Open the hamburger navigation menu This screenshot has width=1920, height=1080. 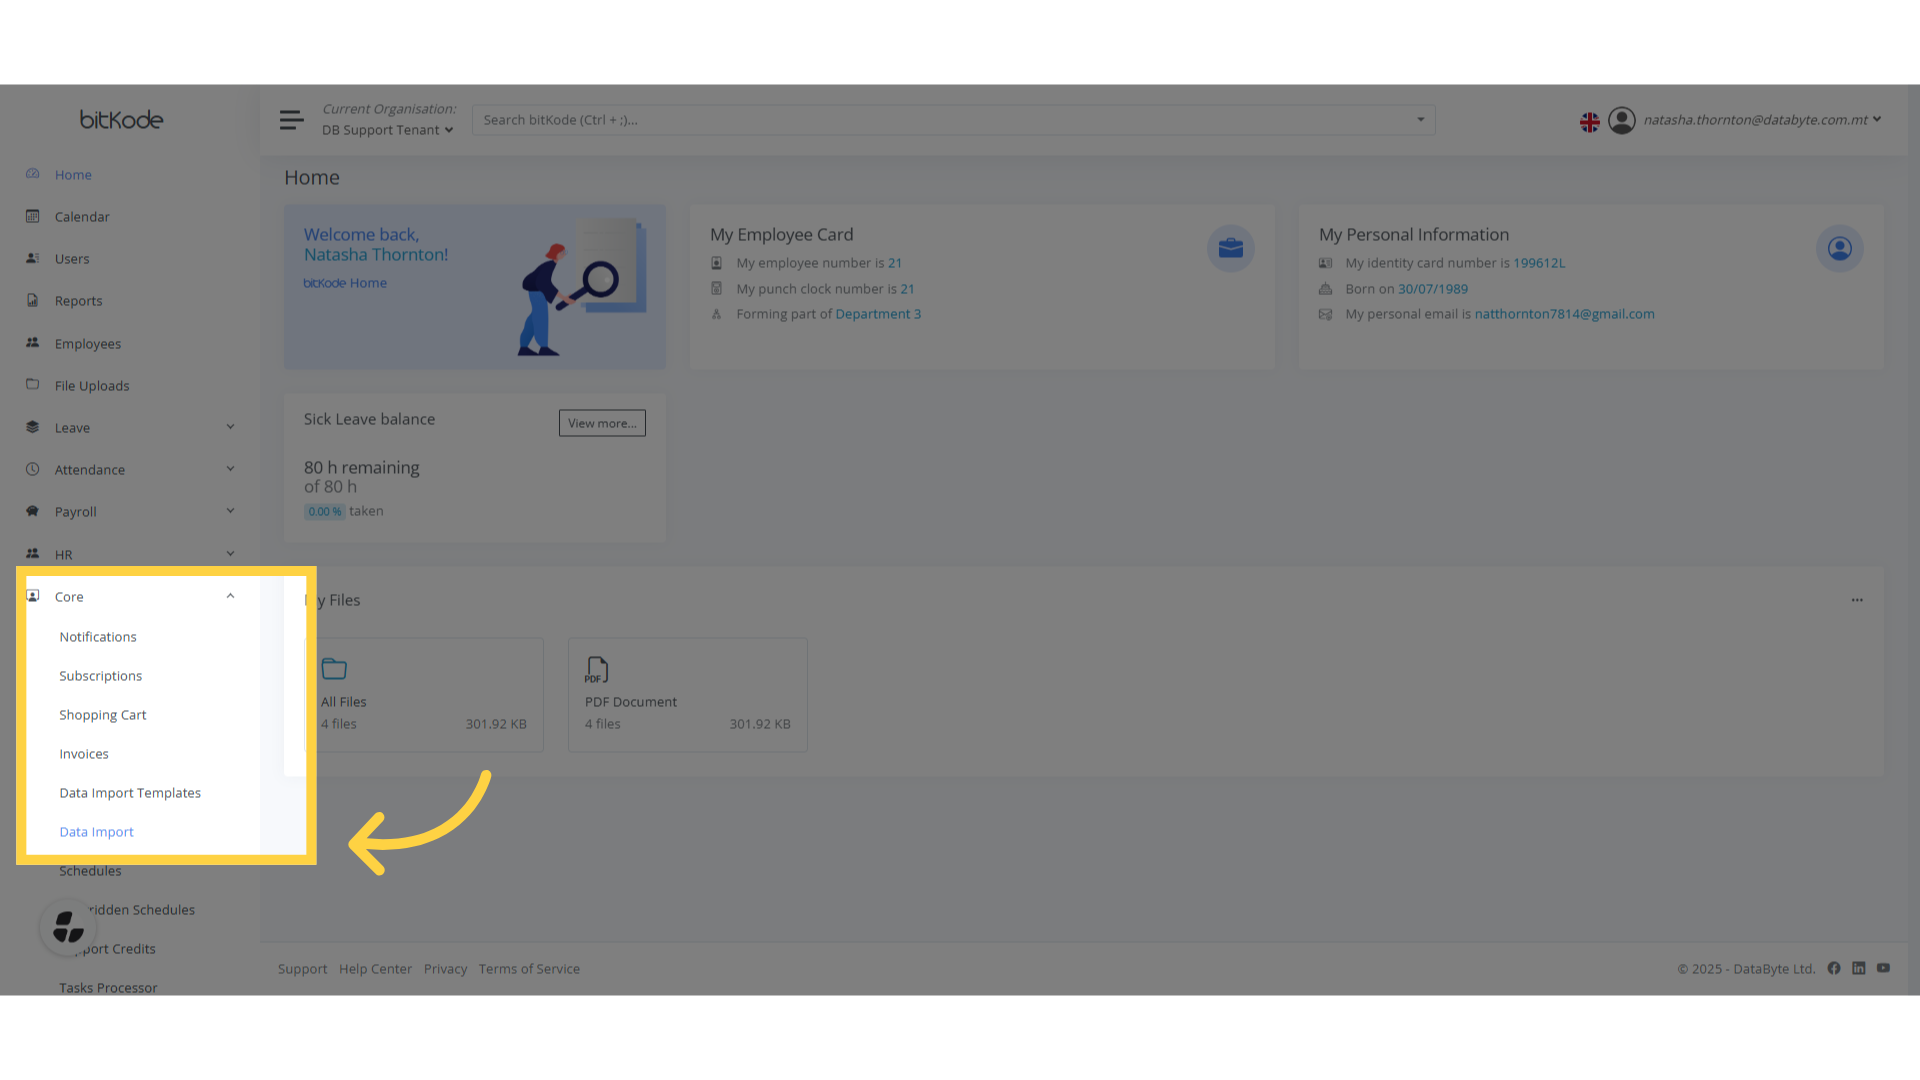291,119
